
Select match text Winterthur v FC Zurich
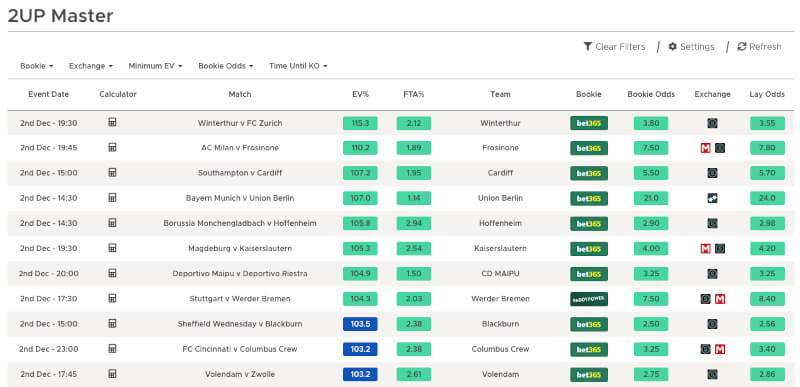point(240,123)
